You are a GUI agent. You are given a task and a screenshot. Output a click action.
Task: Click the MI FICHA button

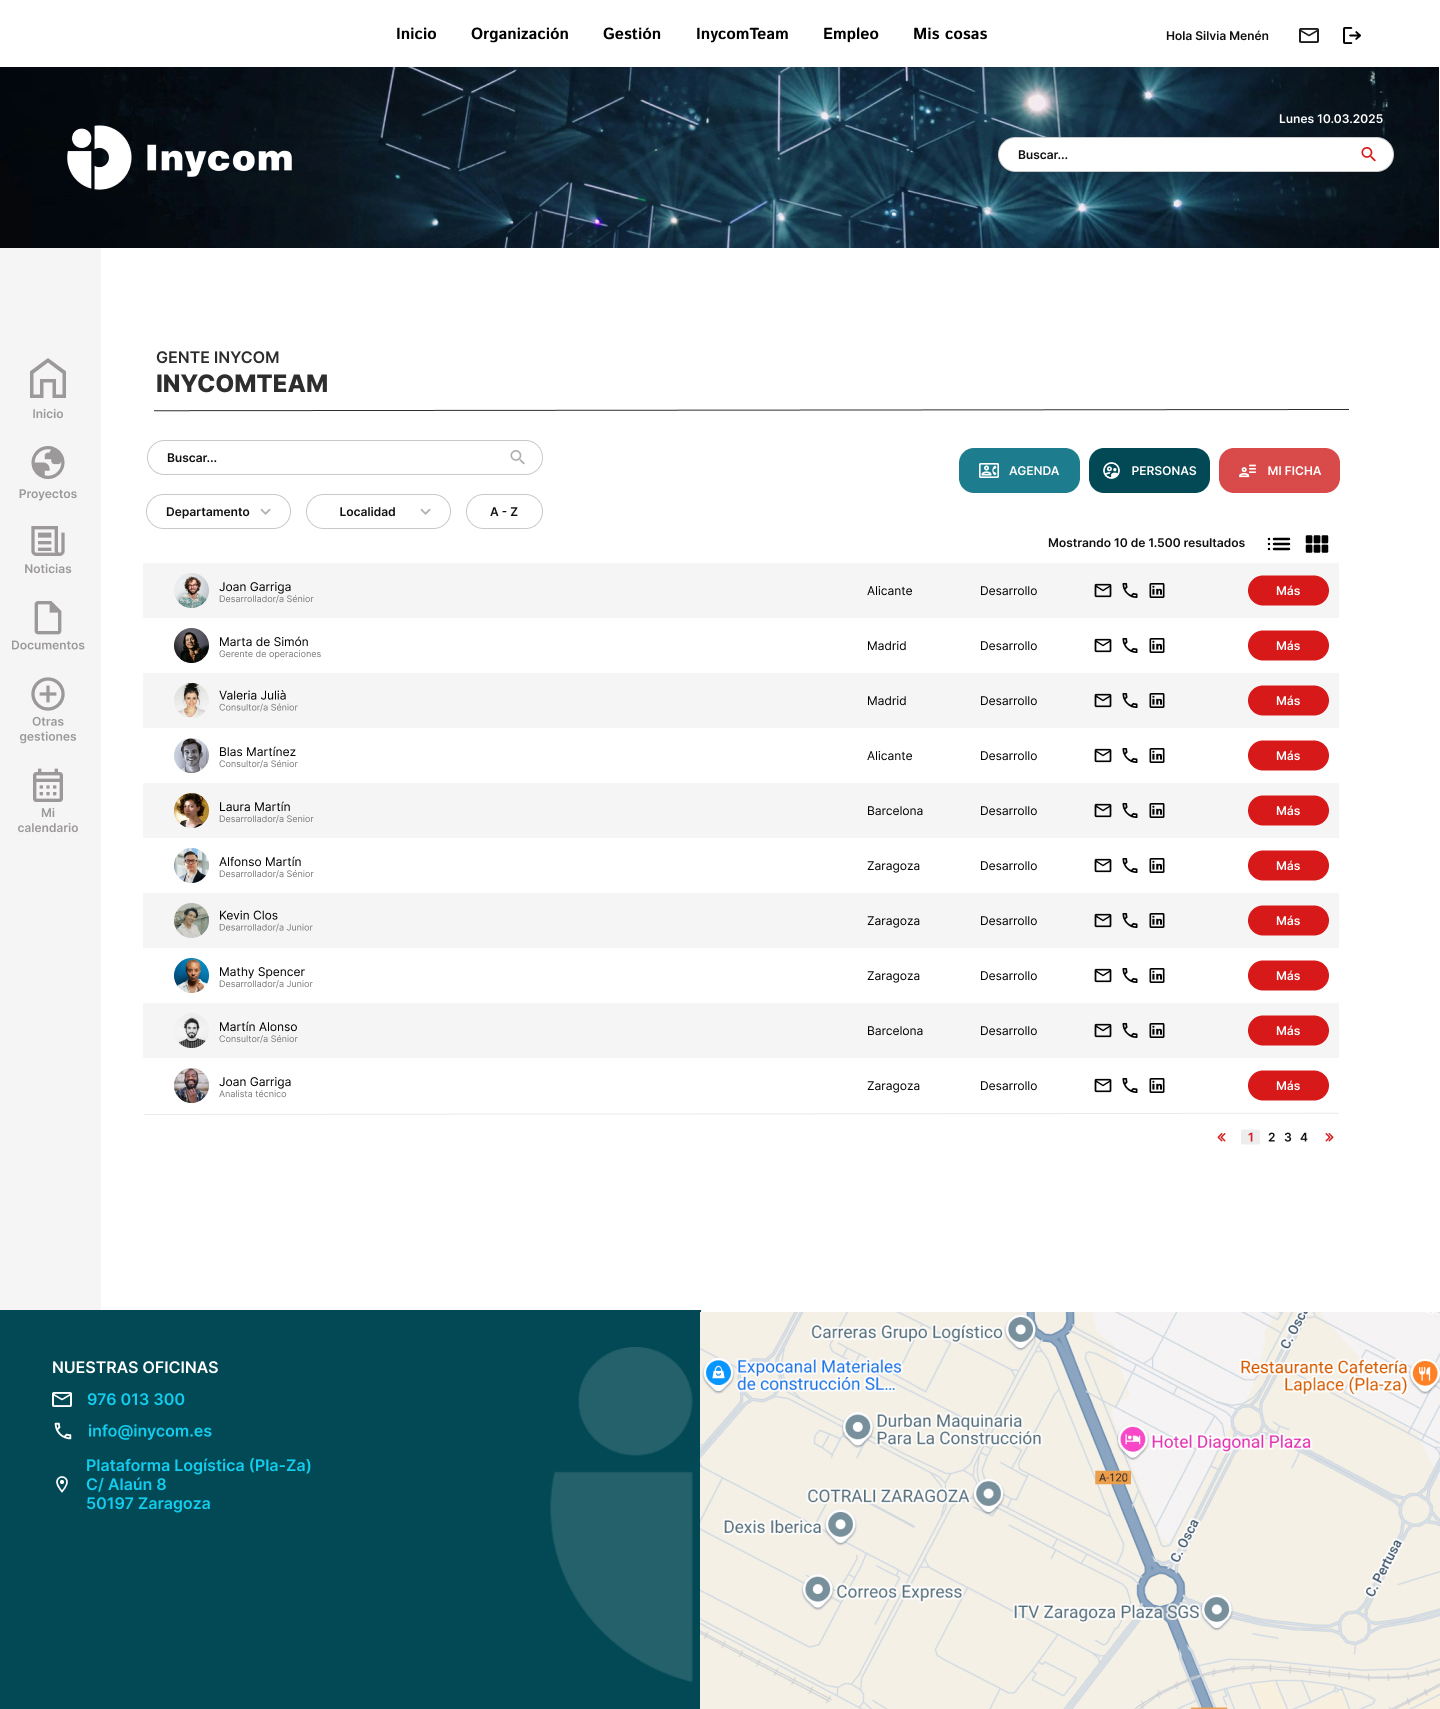click(1279, 471)
